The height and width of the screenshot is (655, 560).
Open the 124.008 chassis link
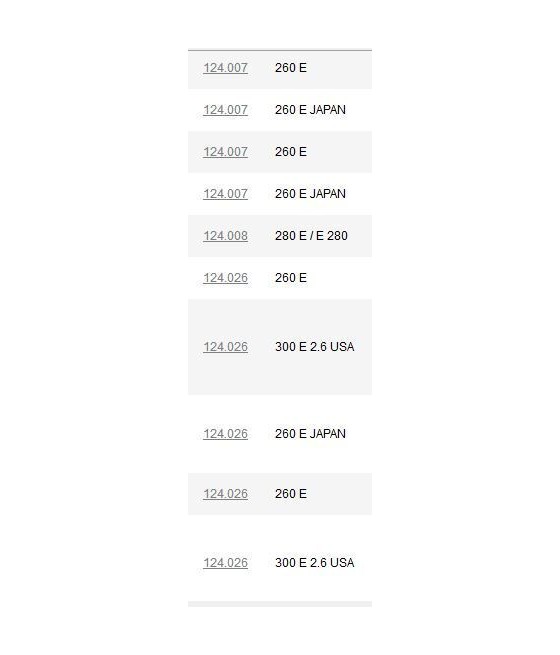[x=226, y=236]
